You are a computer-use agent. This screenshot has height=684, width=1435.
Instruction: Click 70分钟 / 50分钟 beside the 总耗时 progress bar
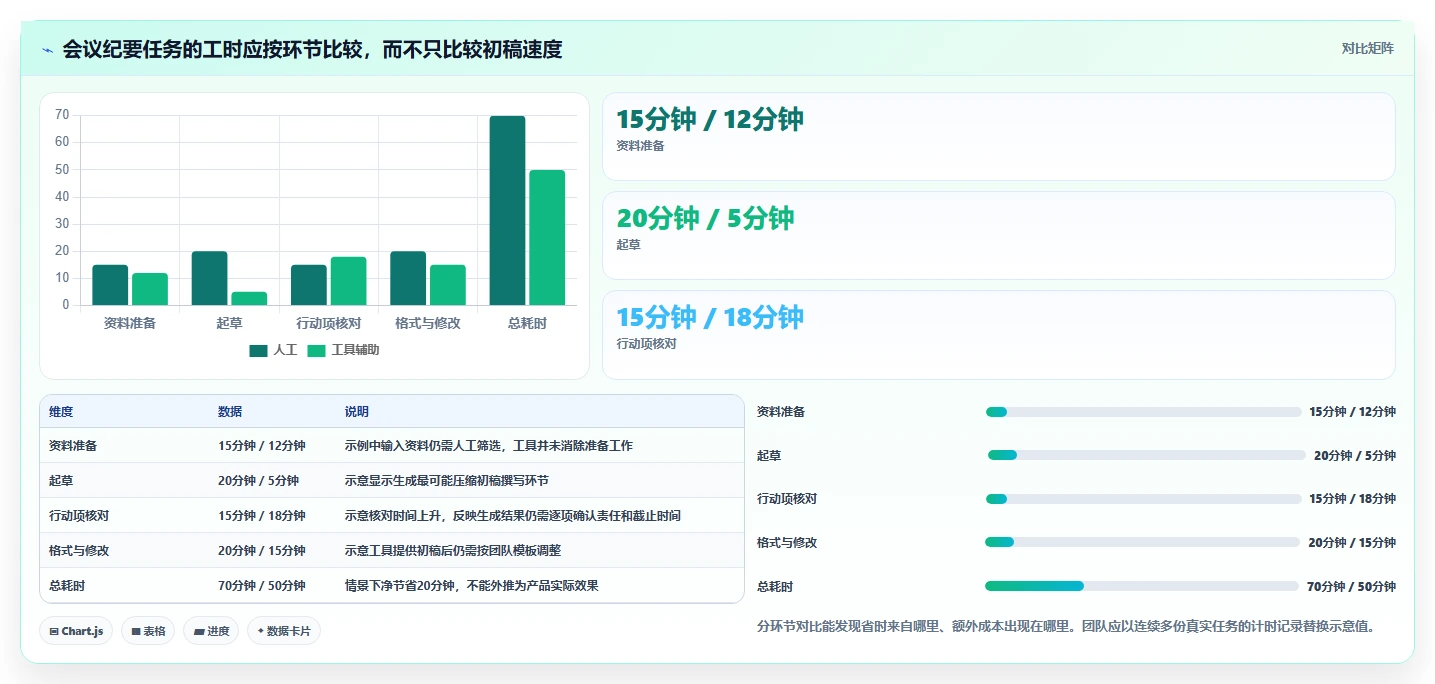[1351, 587]
